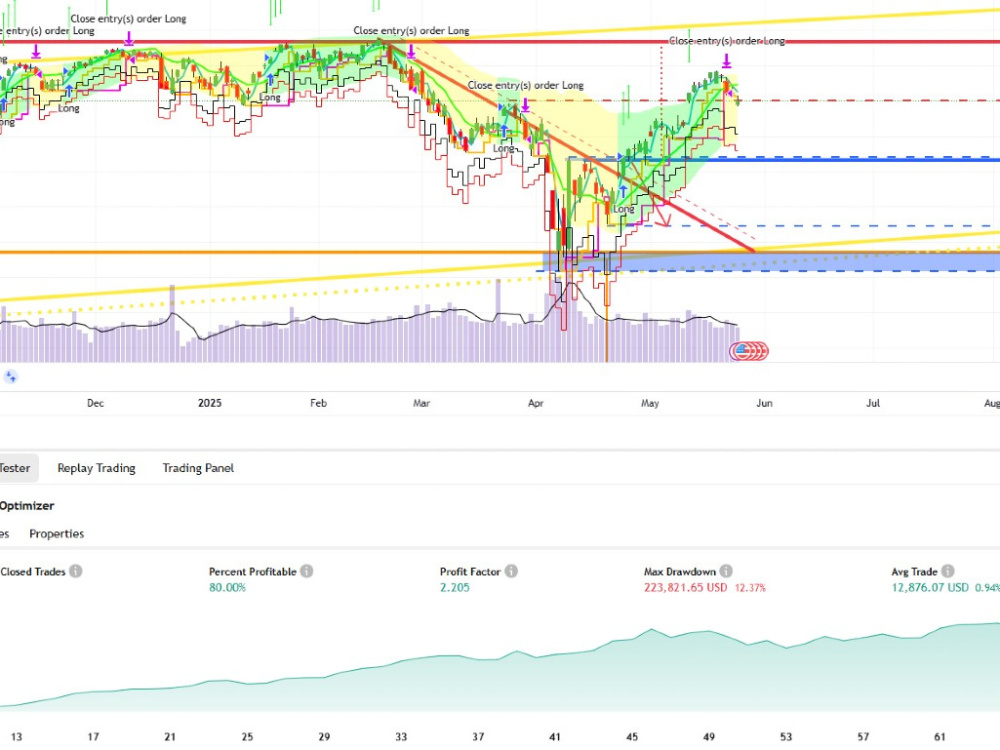Click the Jul label on time axis
Image resolution: width=1000 pixels, height=750 pixels.
tap(873, 403)
